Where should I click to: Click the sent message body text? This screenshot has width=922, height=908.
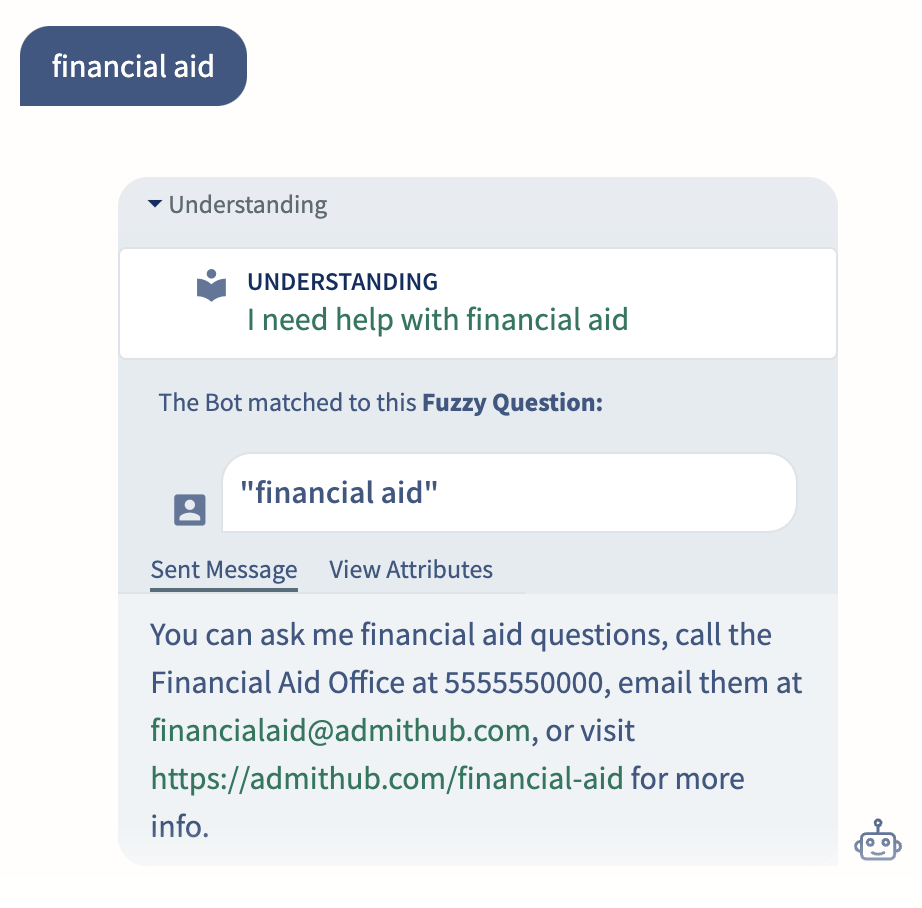click(x=476, y=730)
